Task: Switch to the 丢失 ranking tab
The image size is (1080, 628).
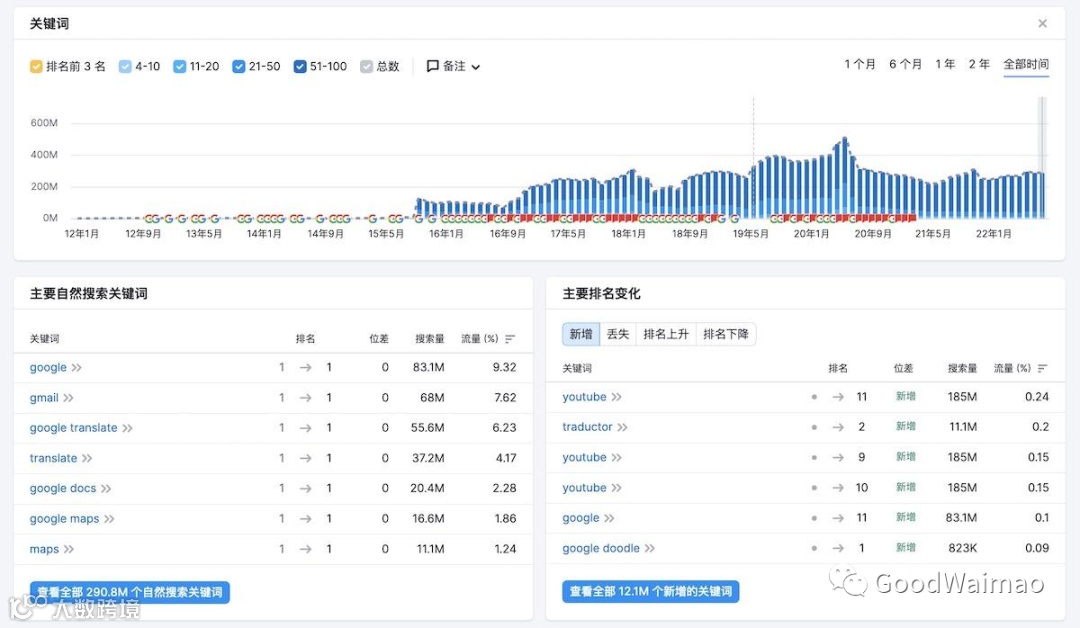Action: (x=618, y=334)
